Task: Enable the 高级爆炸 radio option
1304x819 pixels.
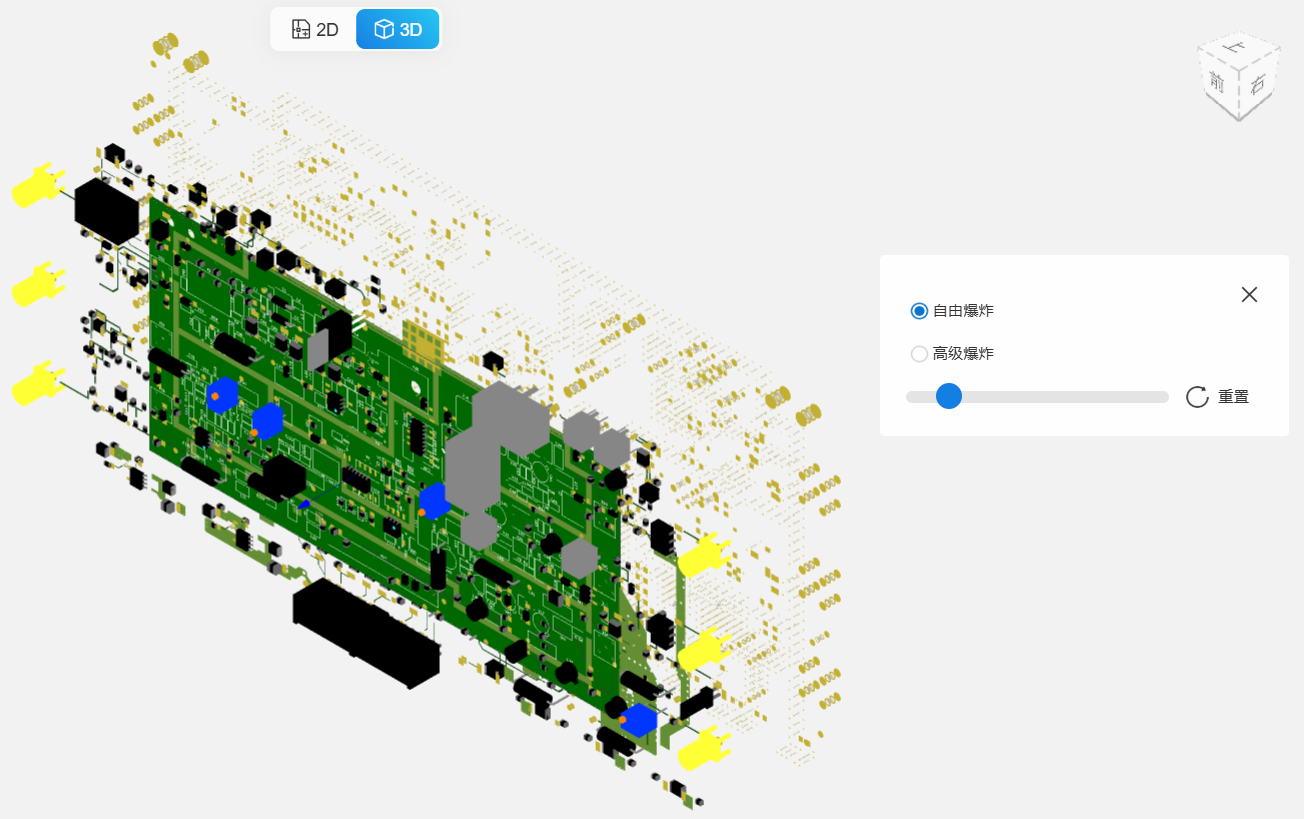Action: (x=920, y=354)
